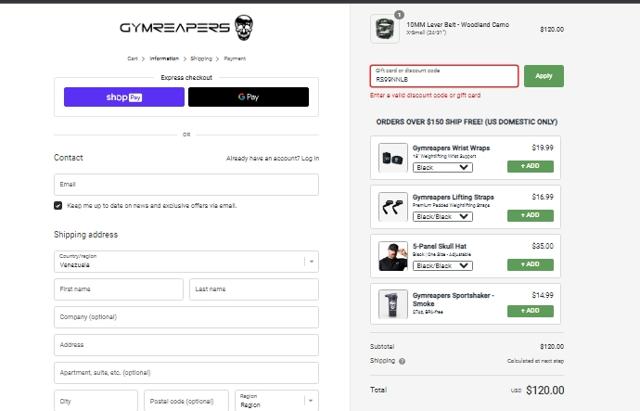Click the orders over $150 ship free notice
The image size is (640, 411).
467,122
